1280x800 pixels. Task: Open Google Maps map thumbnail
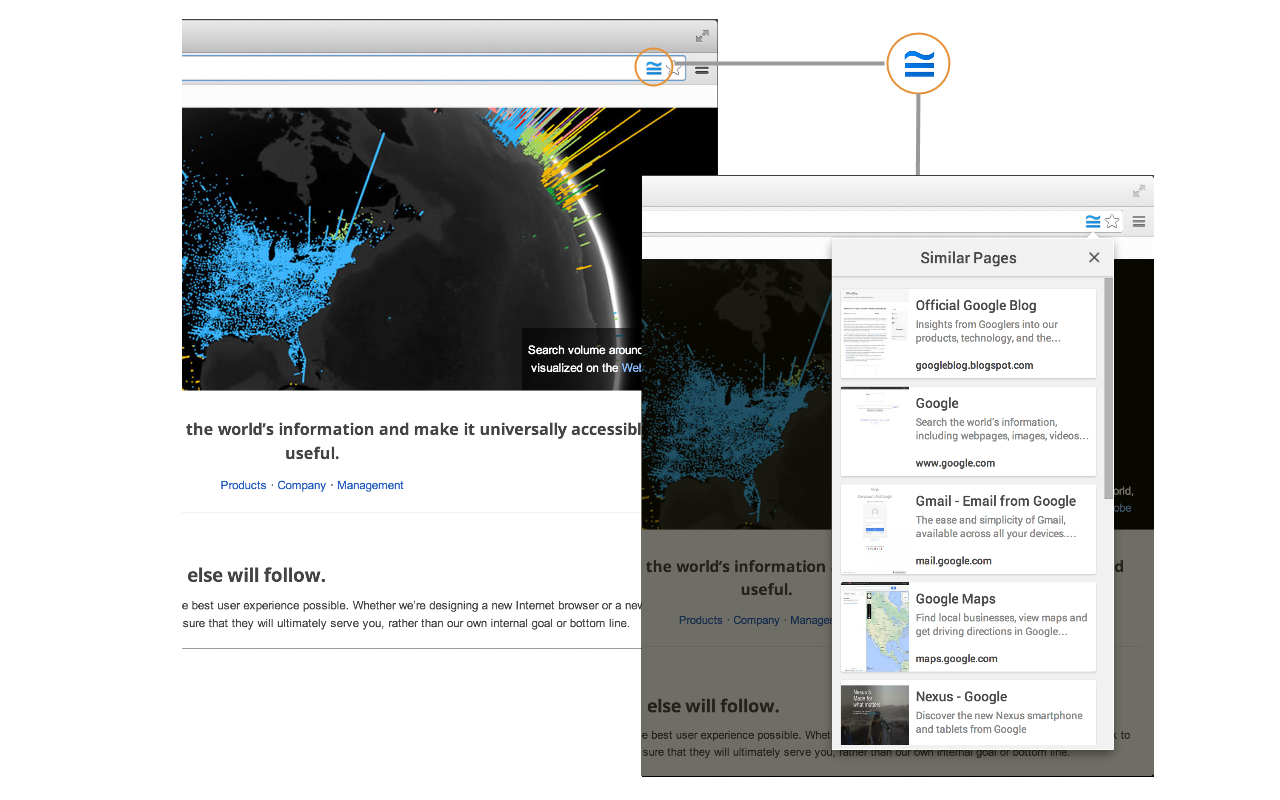875,627
